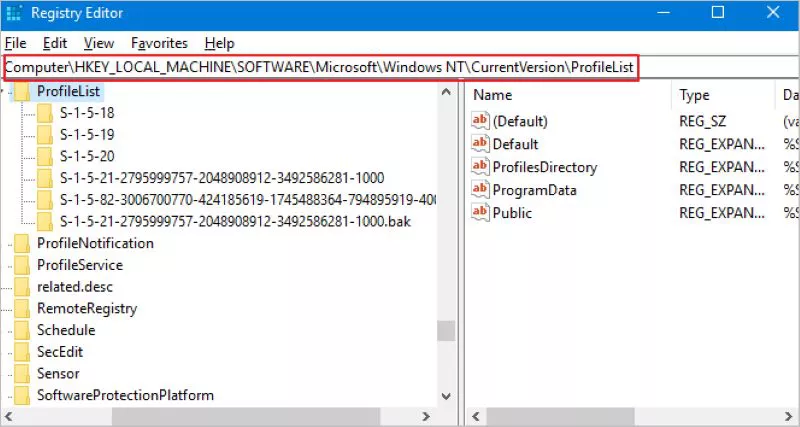Select the (Default) registry value
Screen dimensions: 800x427
click(x=520, y=121)
